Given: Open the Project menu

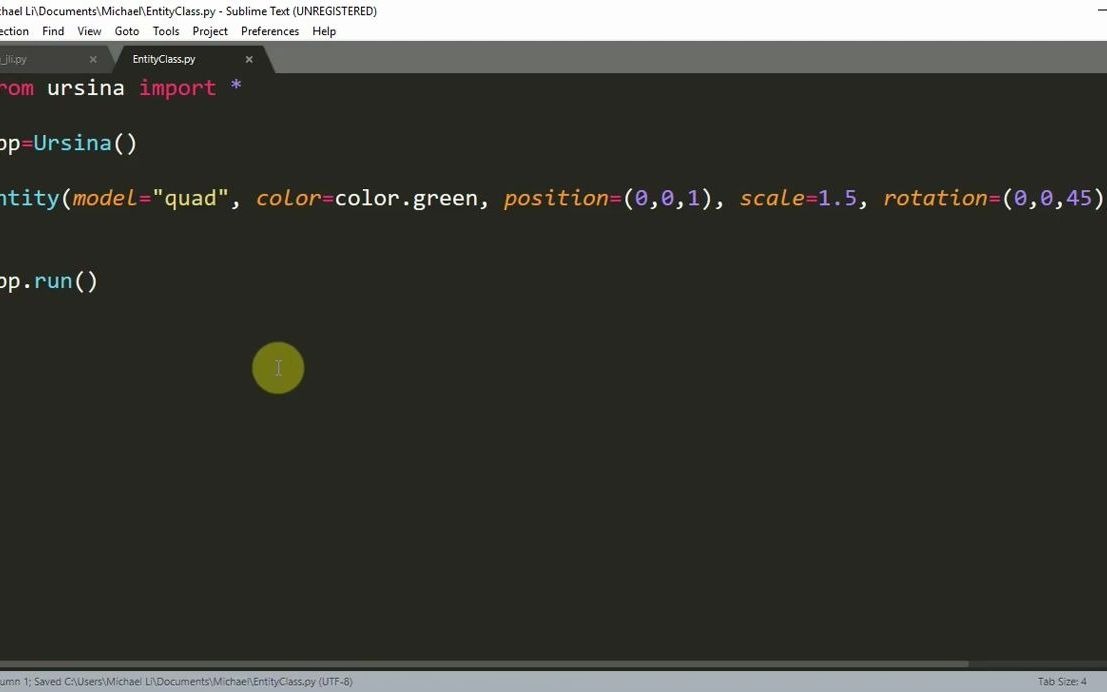Looking at the screenshot, I should click(x=209, y=31).
